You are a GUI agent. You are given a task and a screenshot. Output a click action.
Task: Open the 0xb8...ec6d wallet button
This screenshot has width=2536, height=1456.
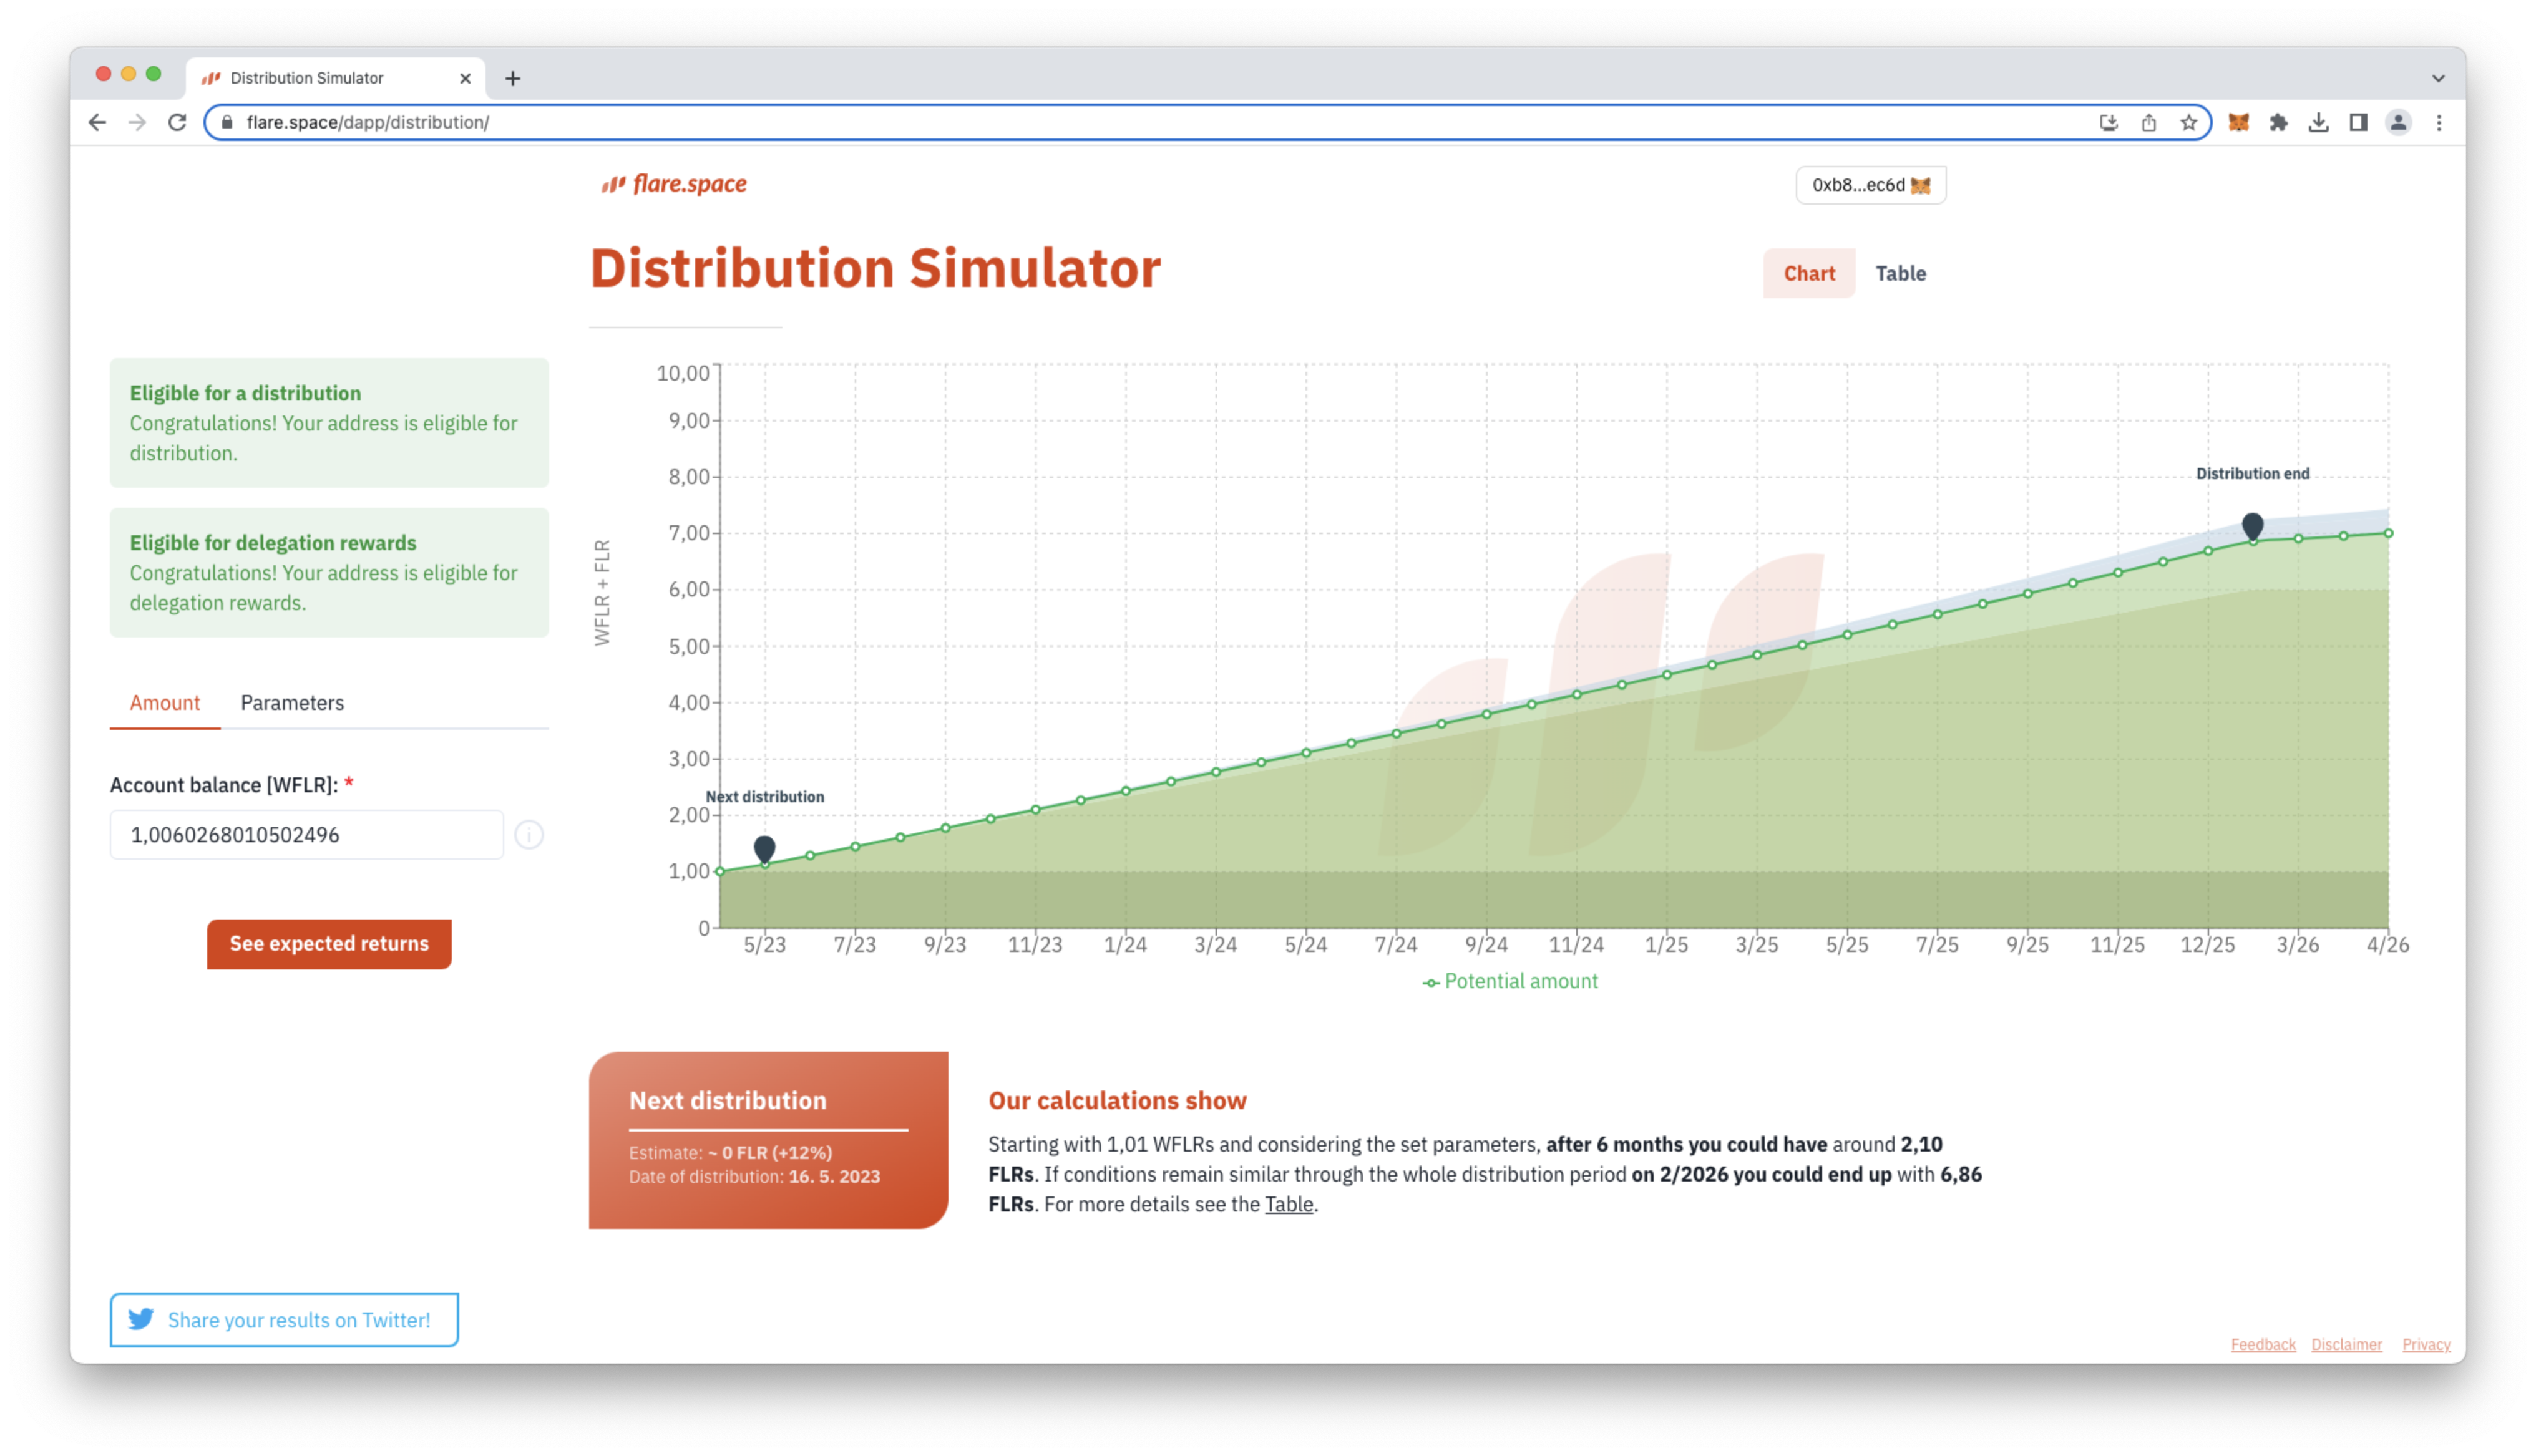(1870, 185)
